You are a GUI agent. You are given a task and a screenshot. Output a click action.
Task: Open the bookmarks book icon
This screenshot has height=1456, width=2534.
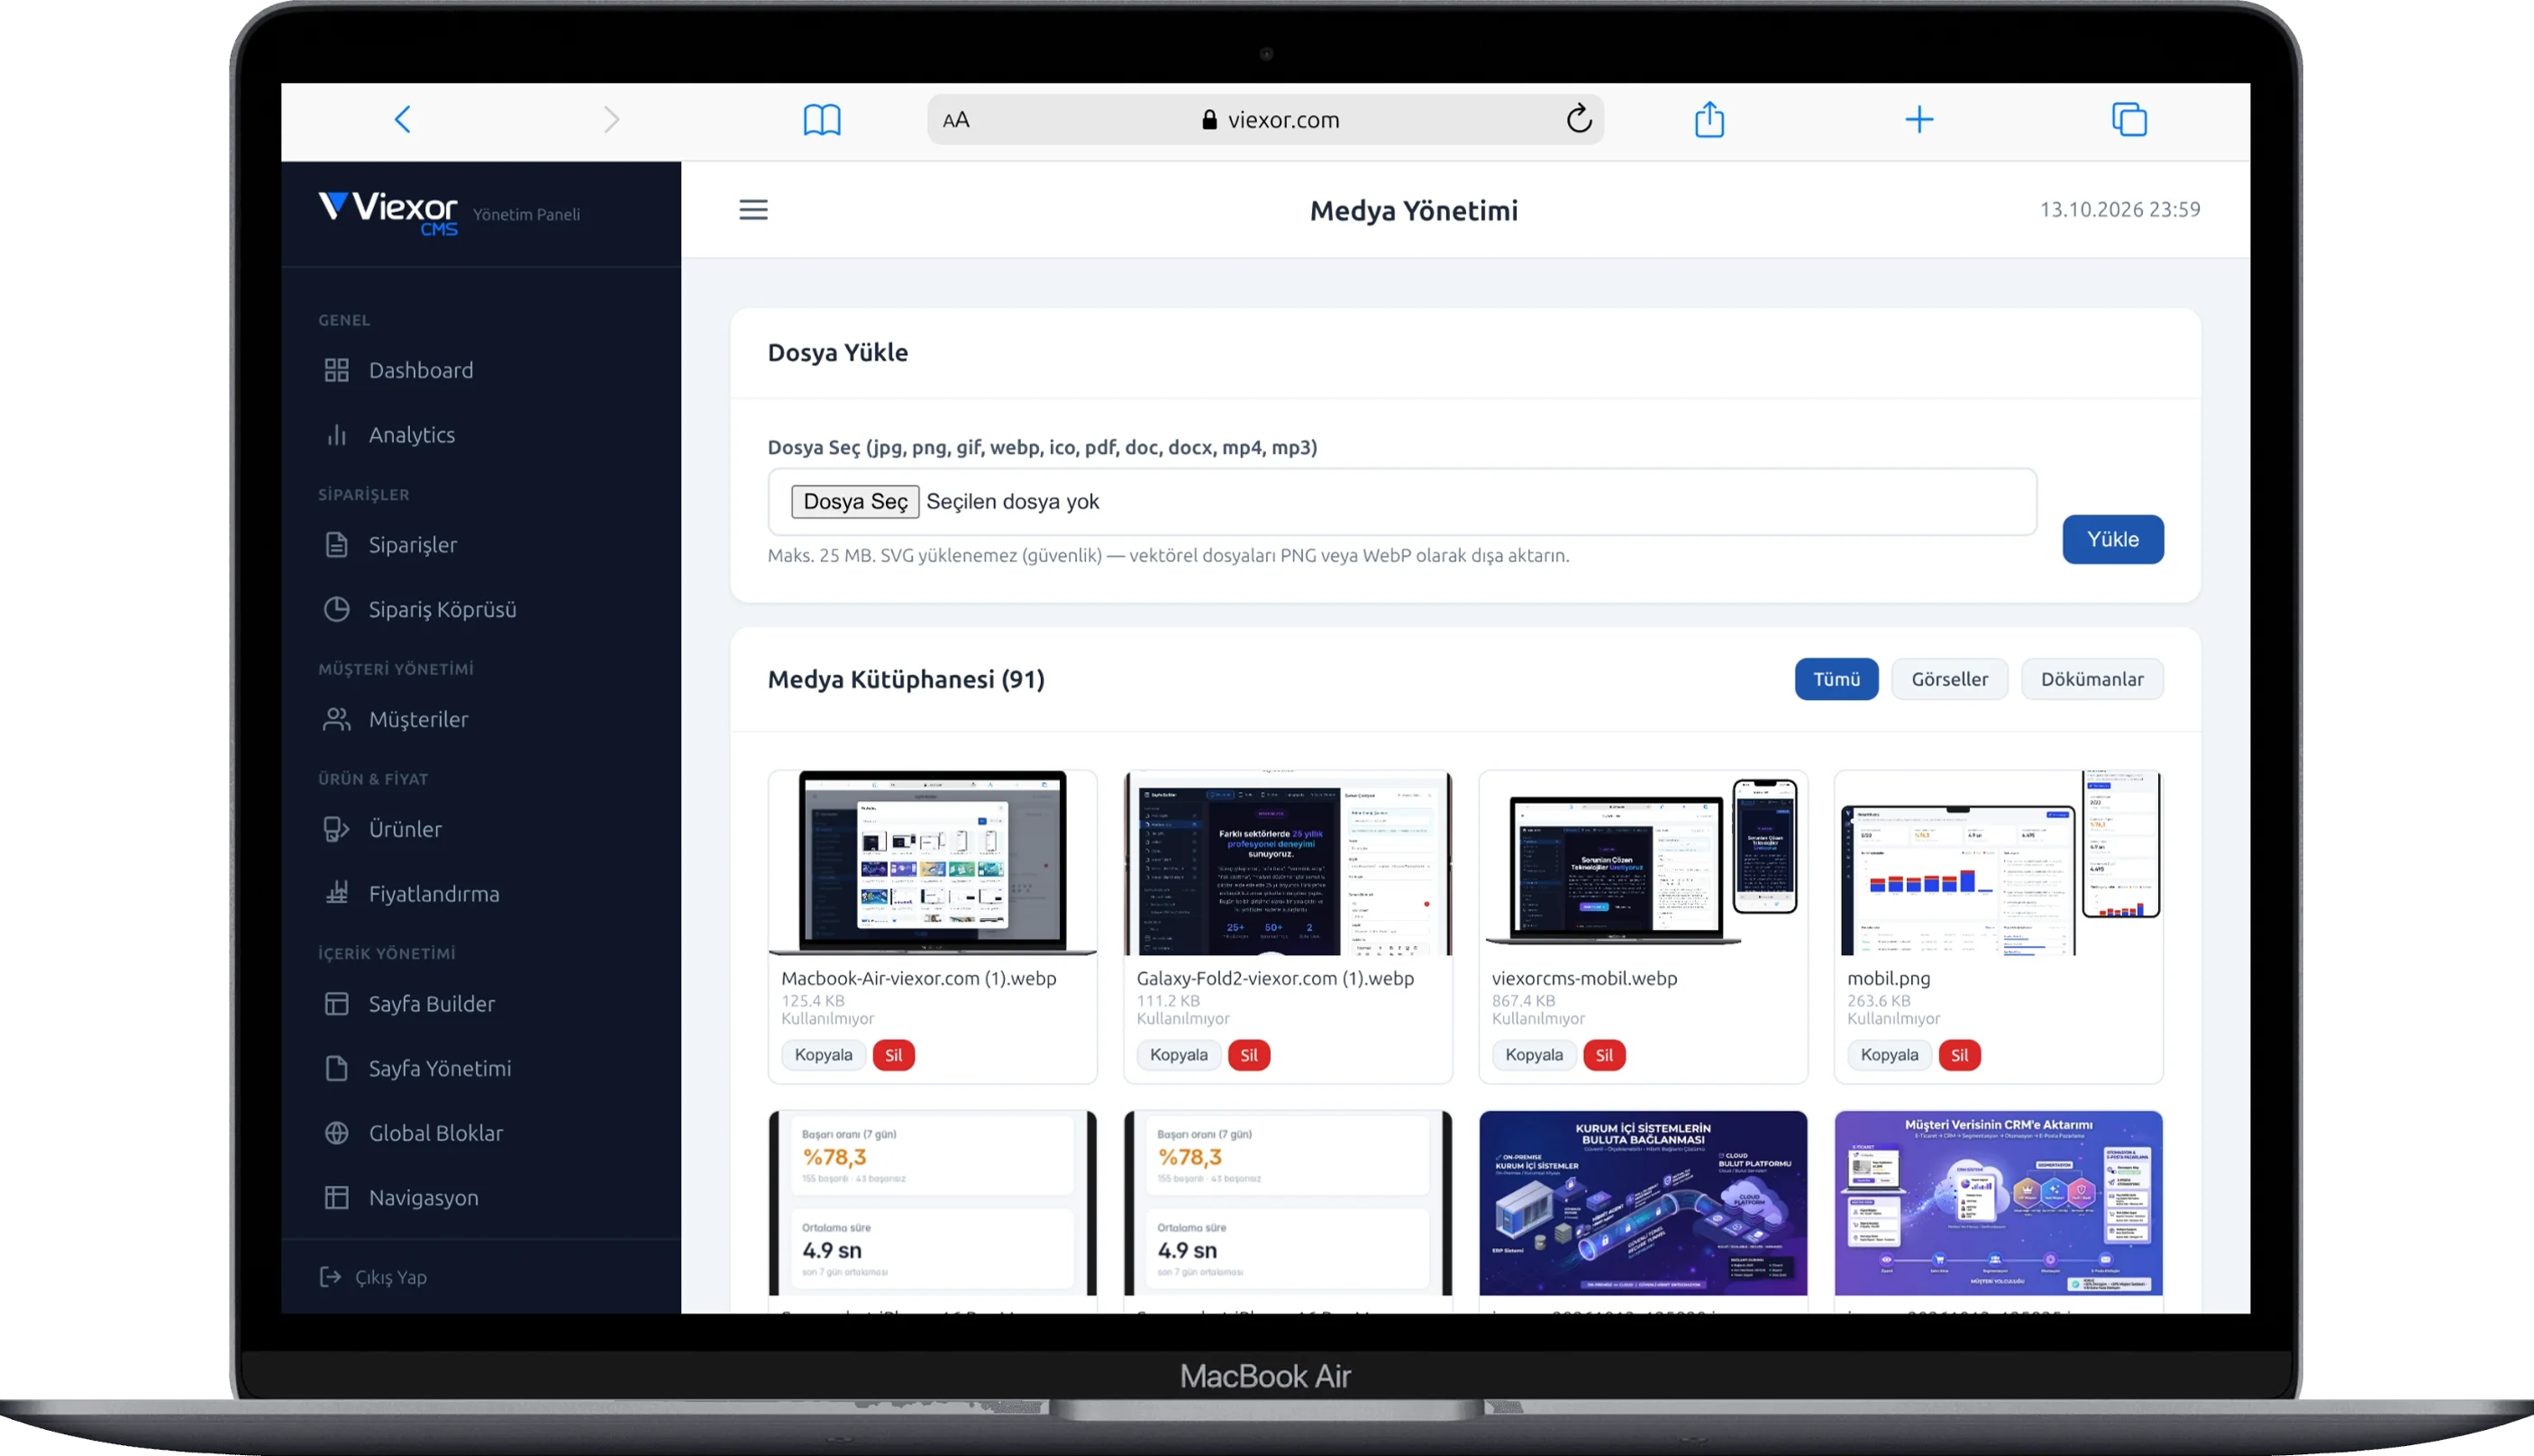pos(822,120)
